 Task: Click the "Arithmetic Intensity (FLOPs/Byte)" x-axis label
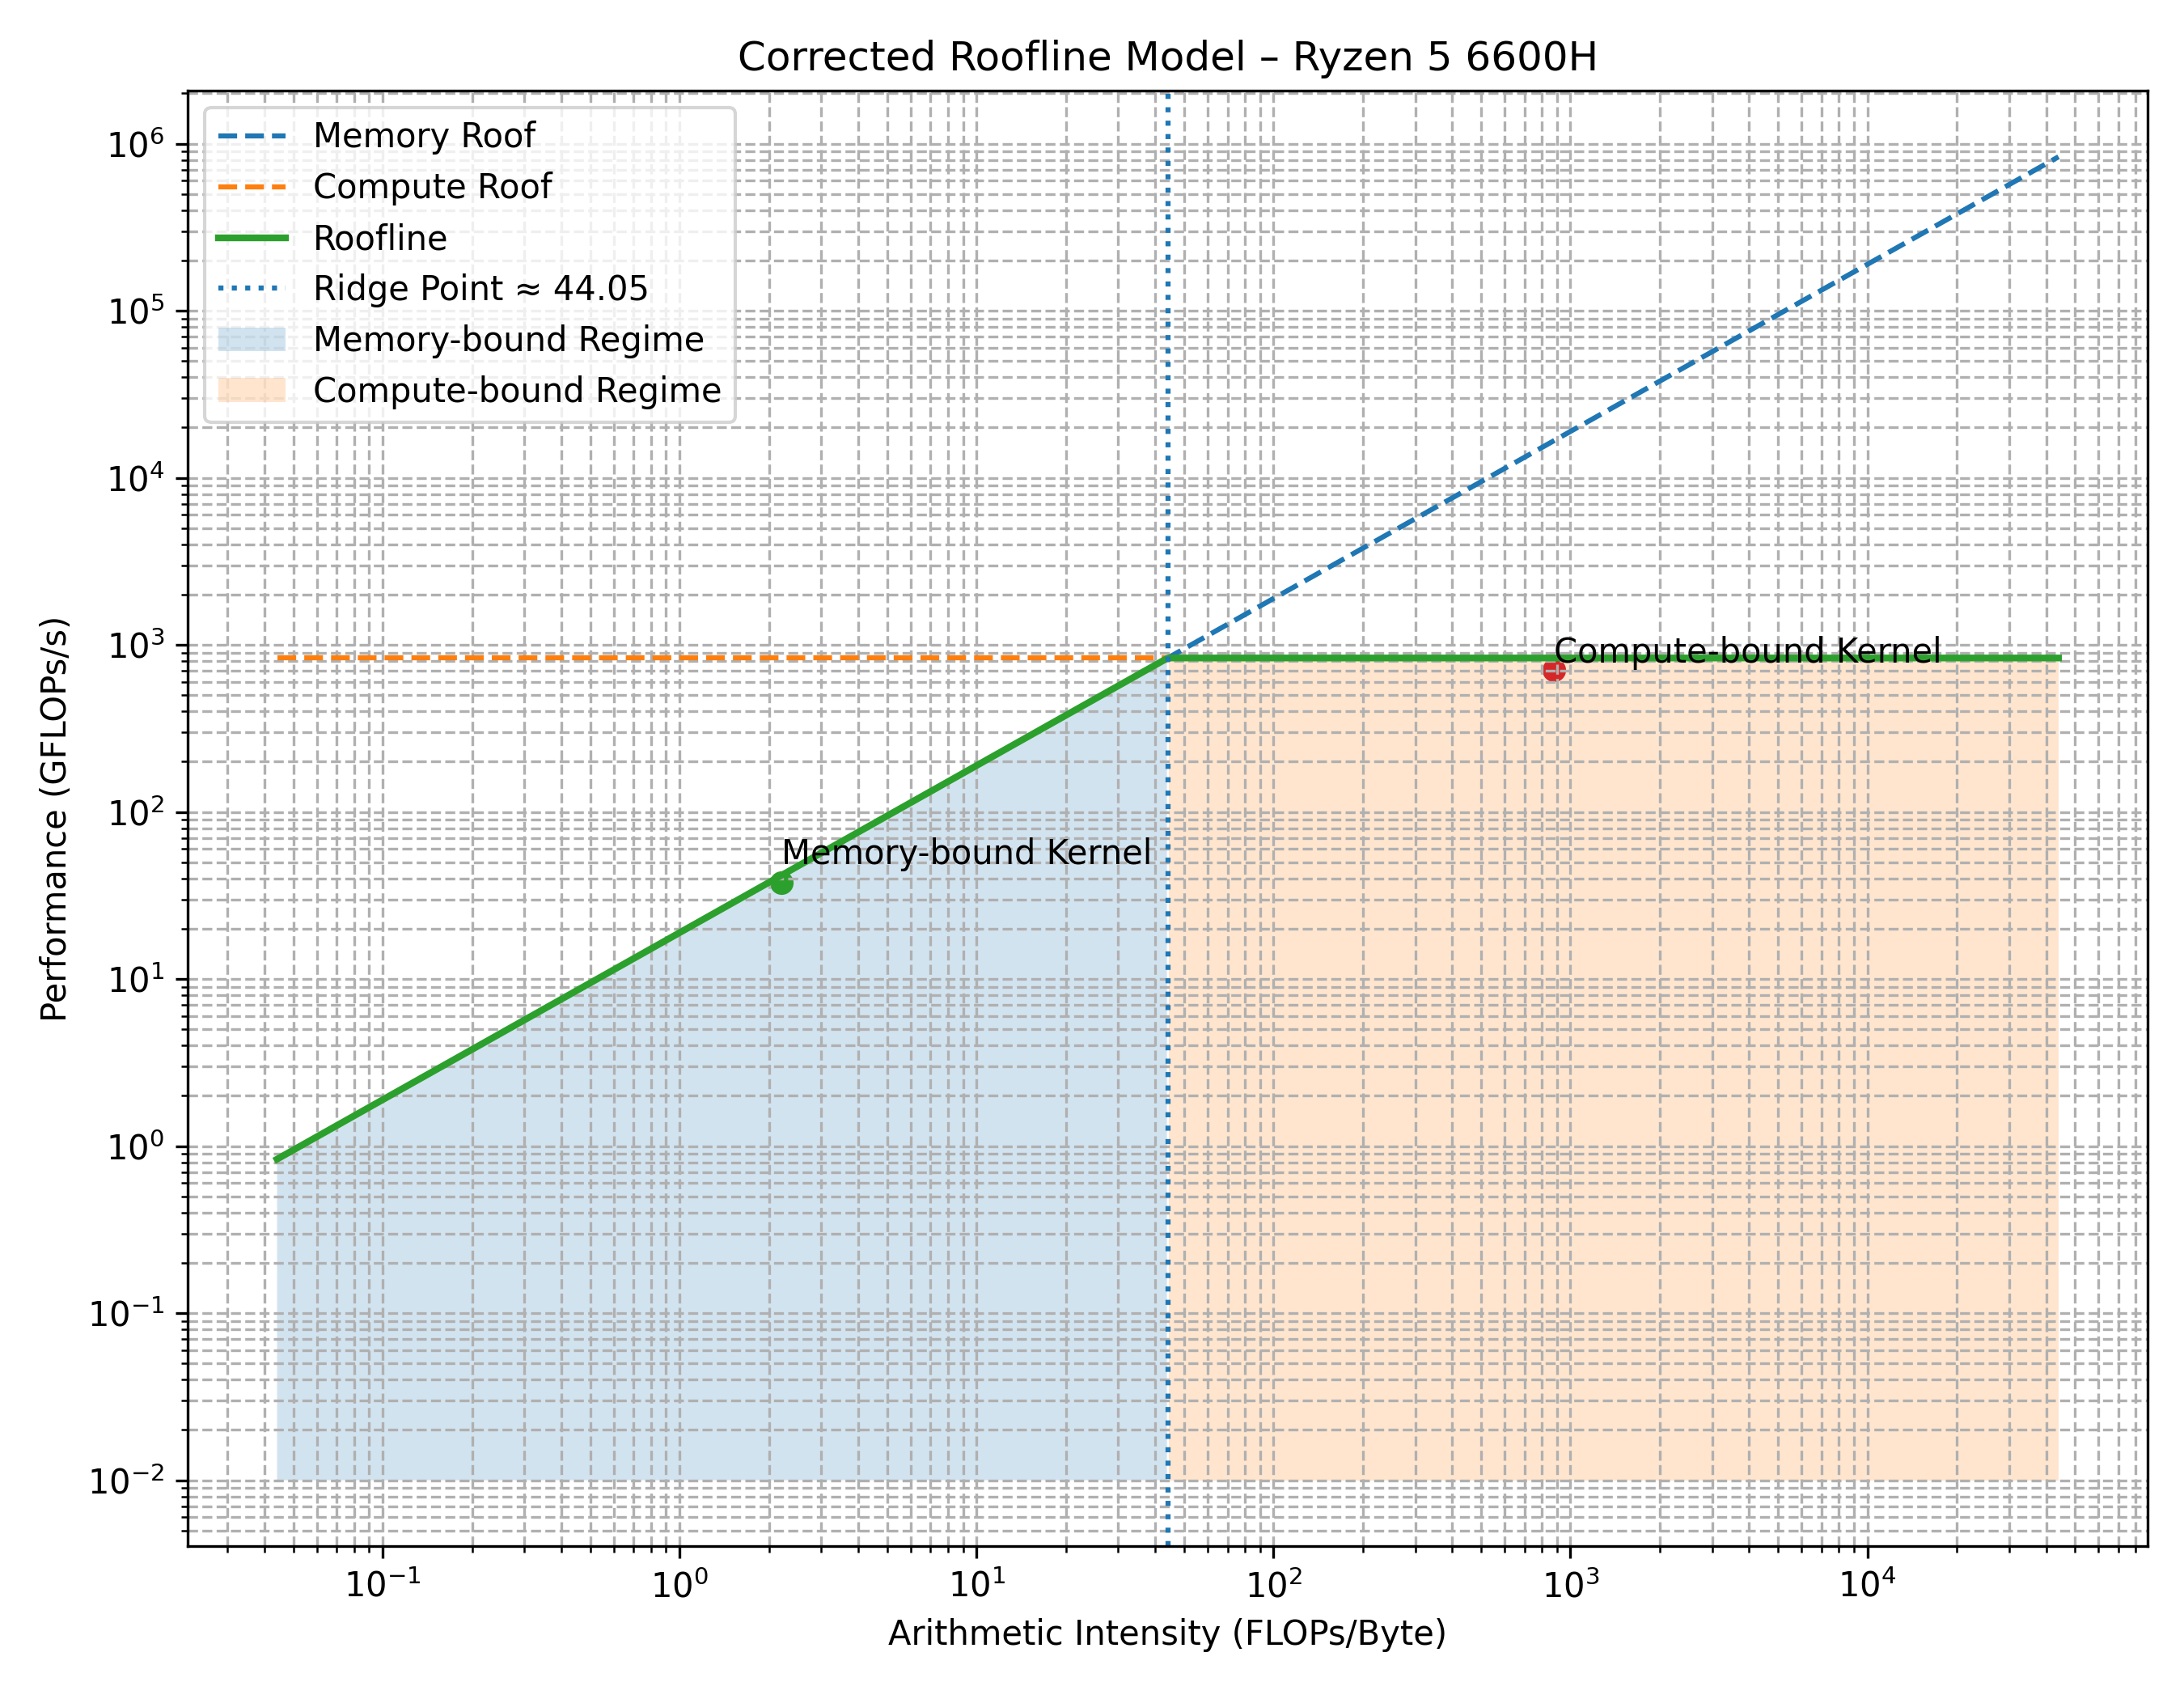[1167, 1633]
